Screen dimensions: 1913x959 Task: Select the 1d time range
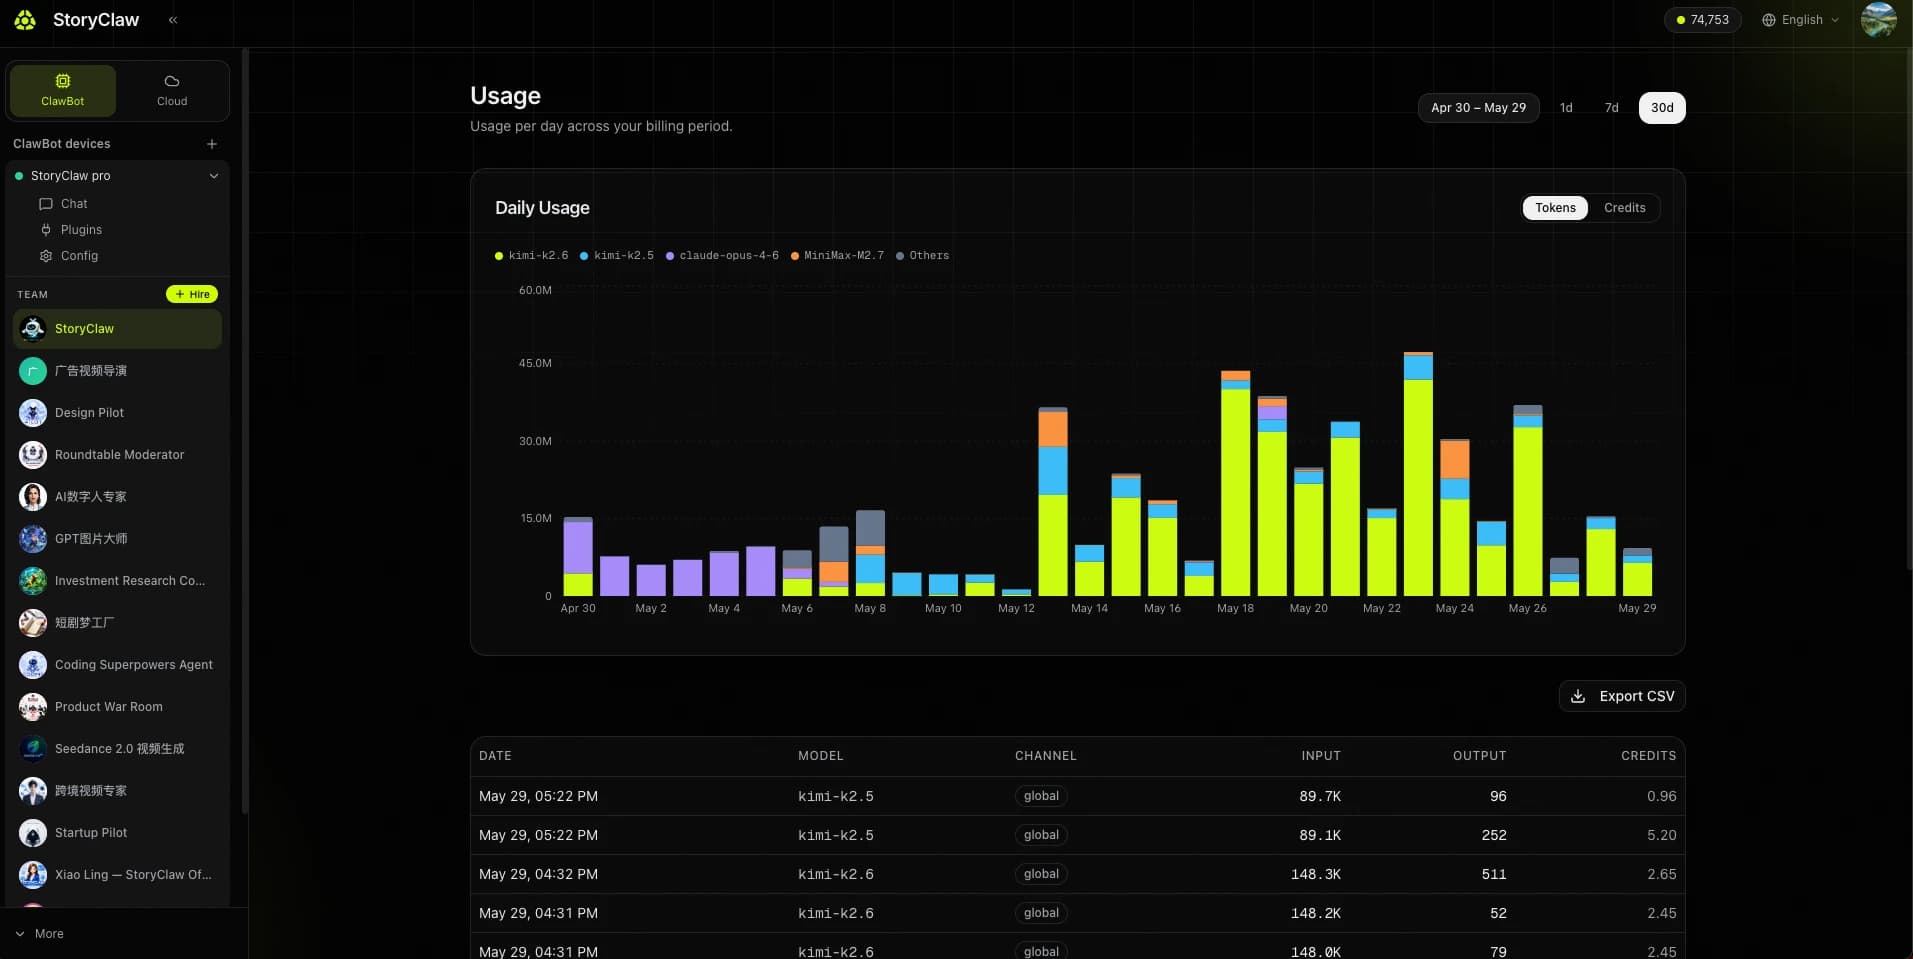tap(1566, 108)
